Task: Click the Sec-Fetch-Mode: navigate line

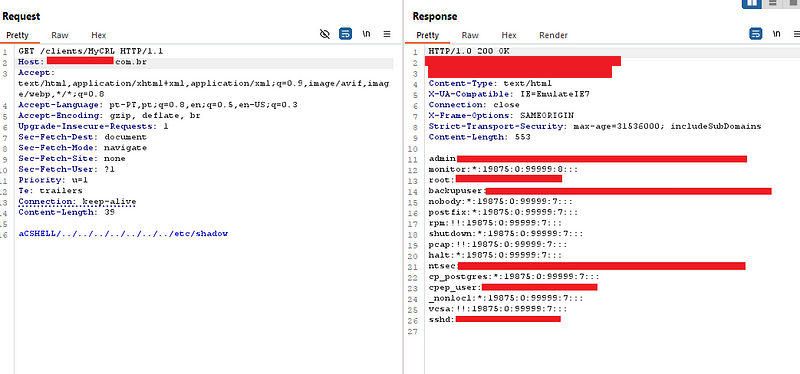Action: tap(82, 147)
